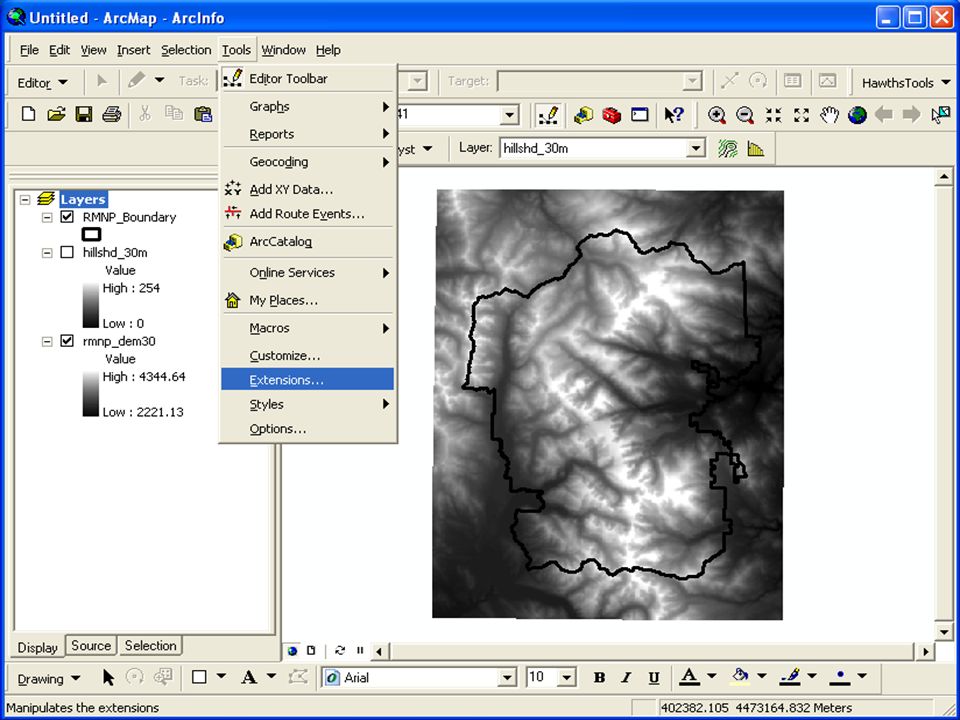The width and height of the screenshot is (960, 720).
Task: Switch to the Display tab
Action: pyautogui.click(x=37, y=647)
